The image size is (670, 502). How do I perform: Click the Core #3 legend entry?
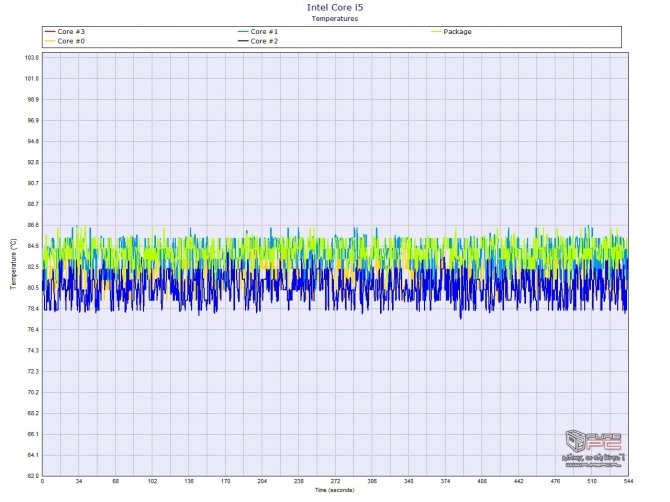coord(65,32)
